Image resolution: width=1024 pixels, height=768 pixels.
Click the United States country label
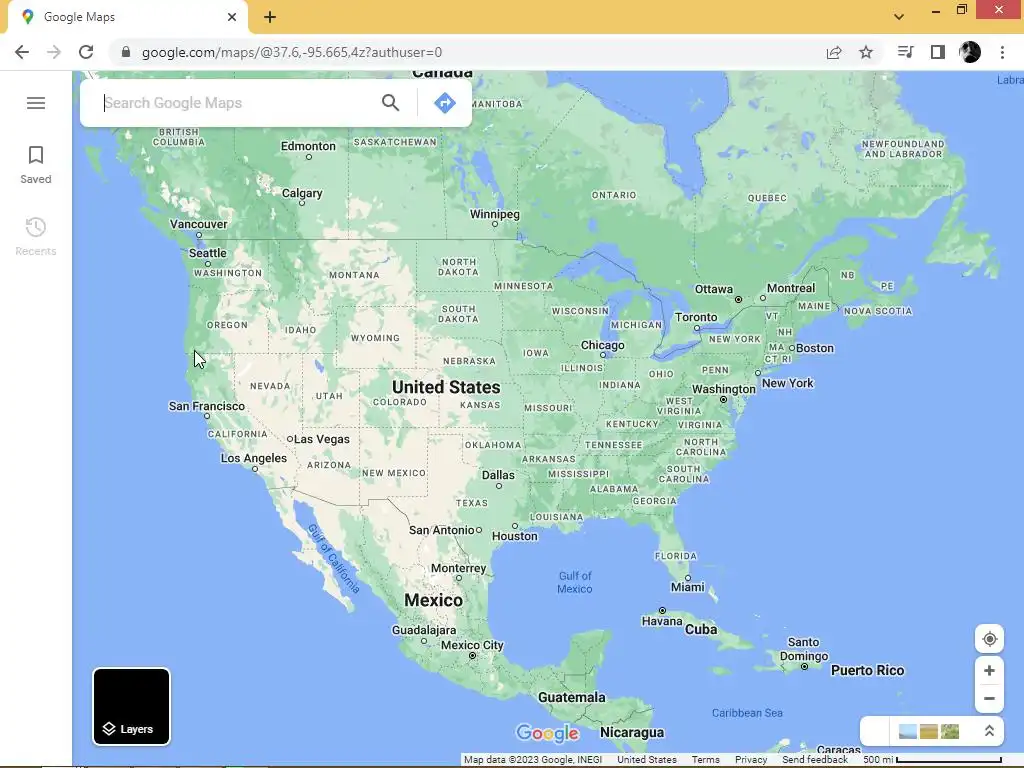446,387
